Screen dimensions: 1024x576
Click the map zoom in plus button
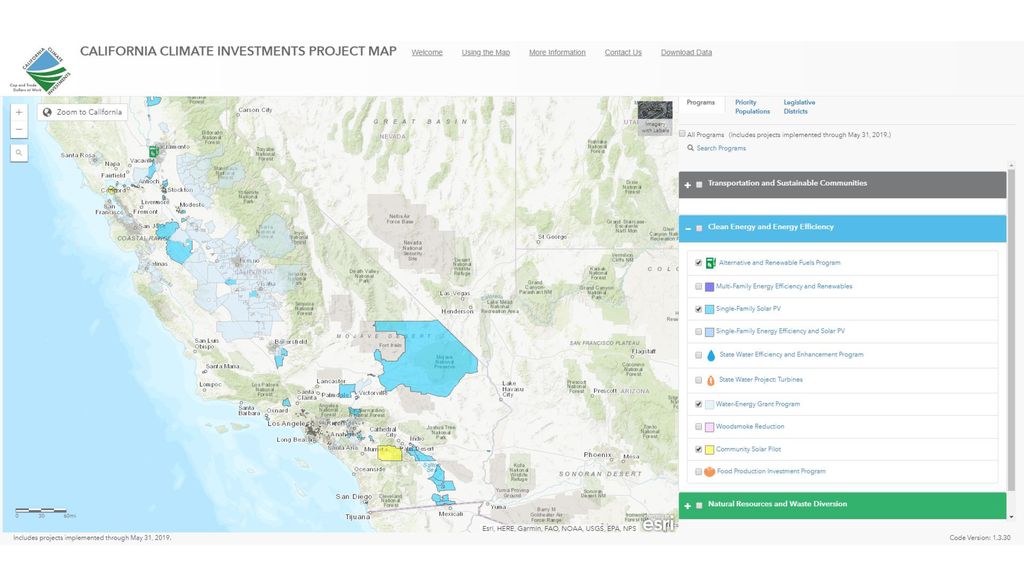click(x=19, y=112)
